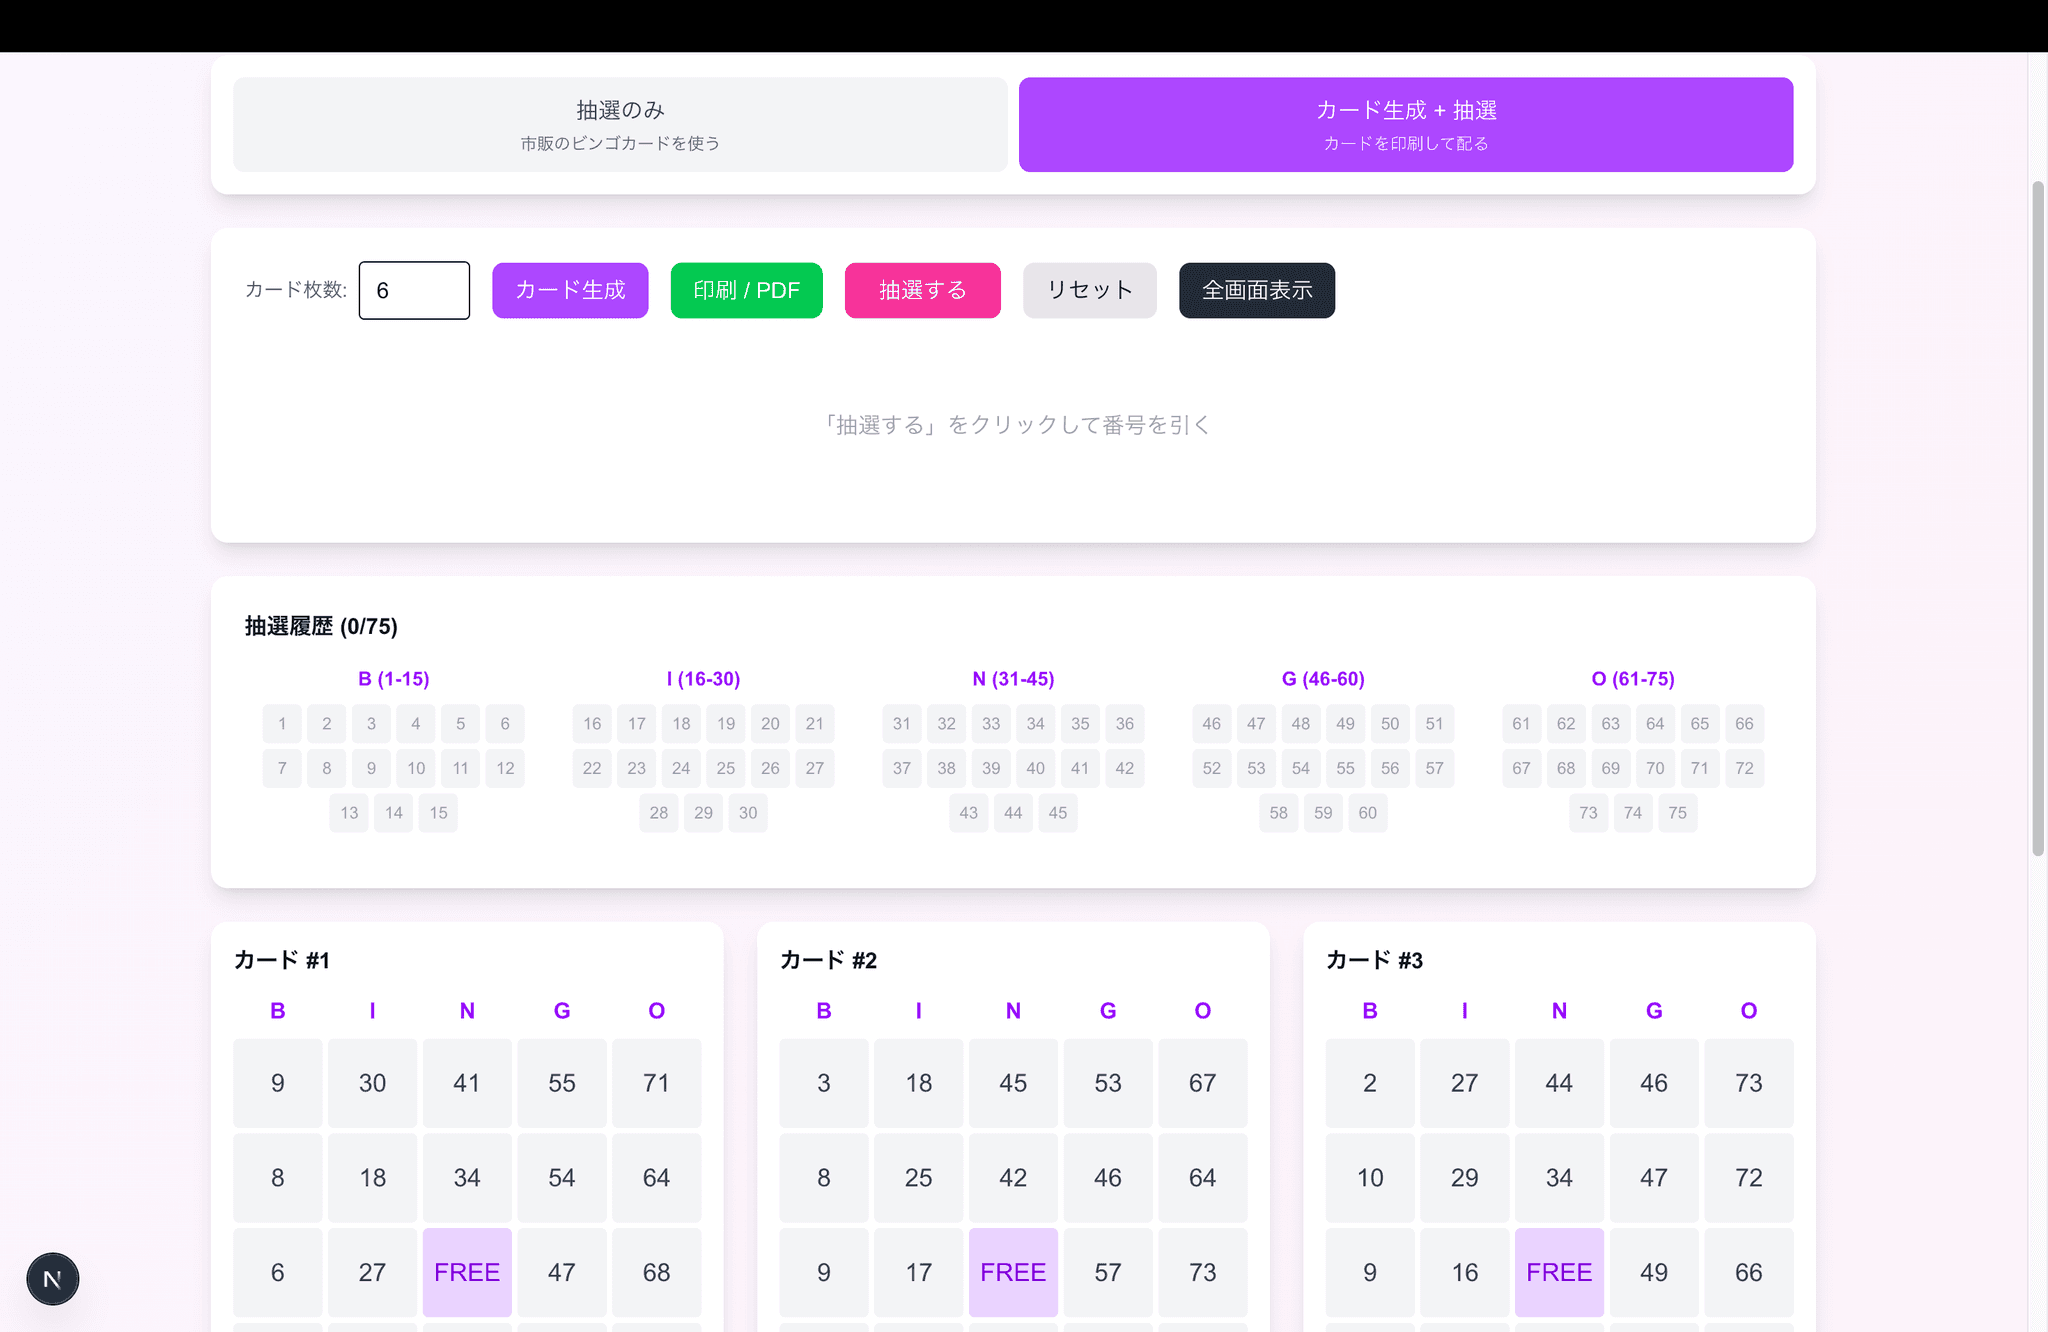
Task: Click the カード枚数 number input field
Action: coord(414,290)
